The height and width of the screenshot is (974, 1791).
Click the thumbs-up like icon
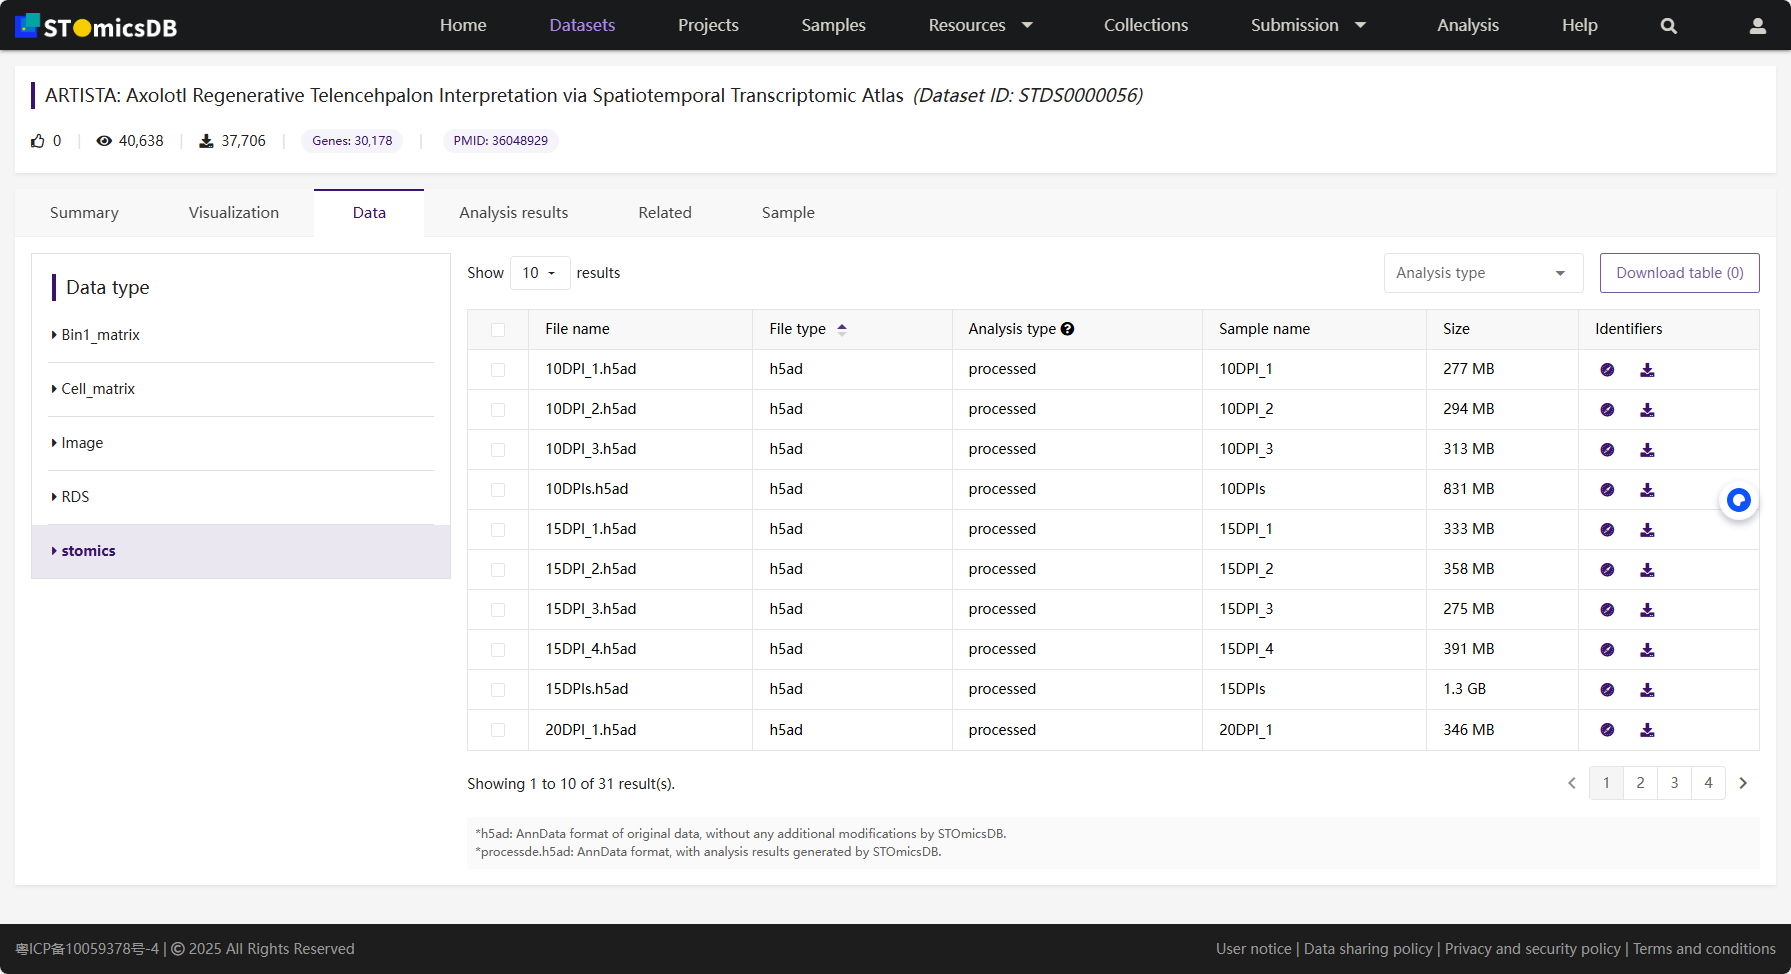pyautogui.click(x=38, y=141)
